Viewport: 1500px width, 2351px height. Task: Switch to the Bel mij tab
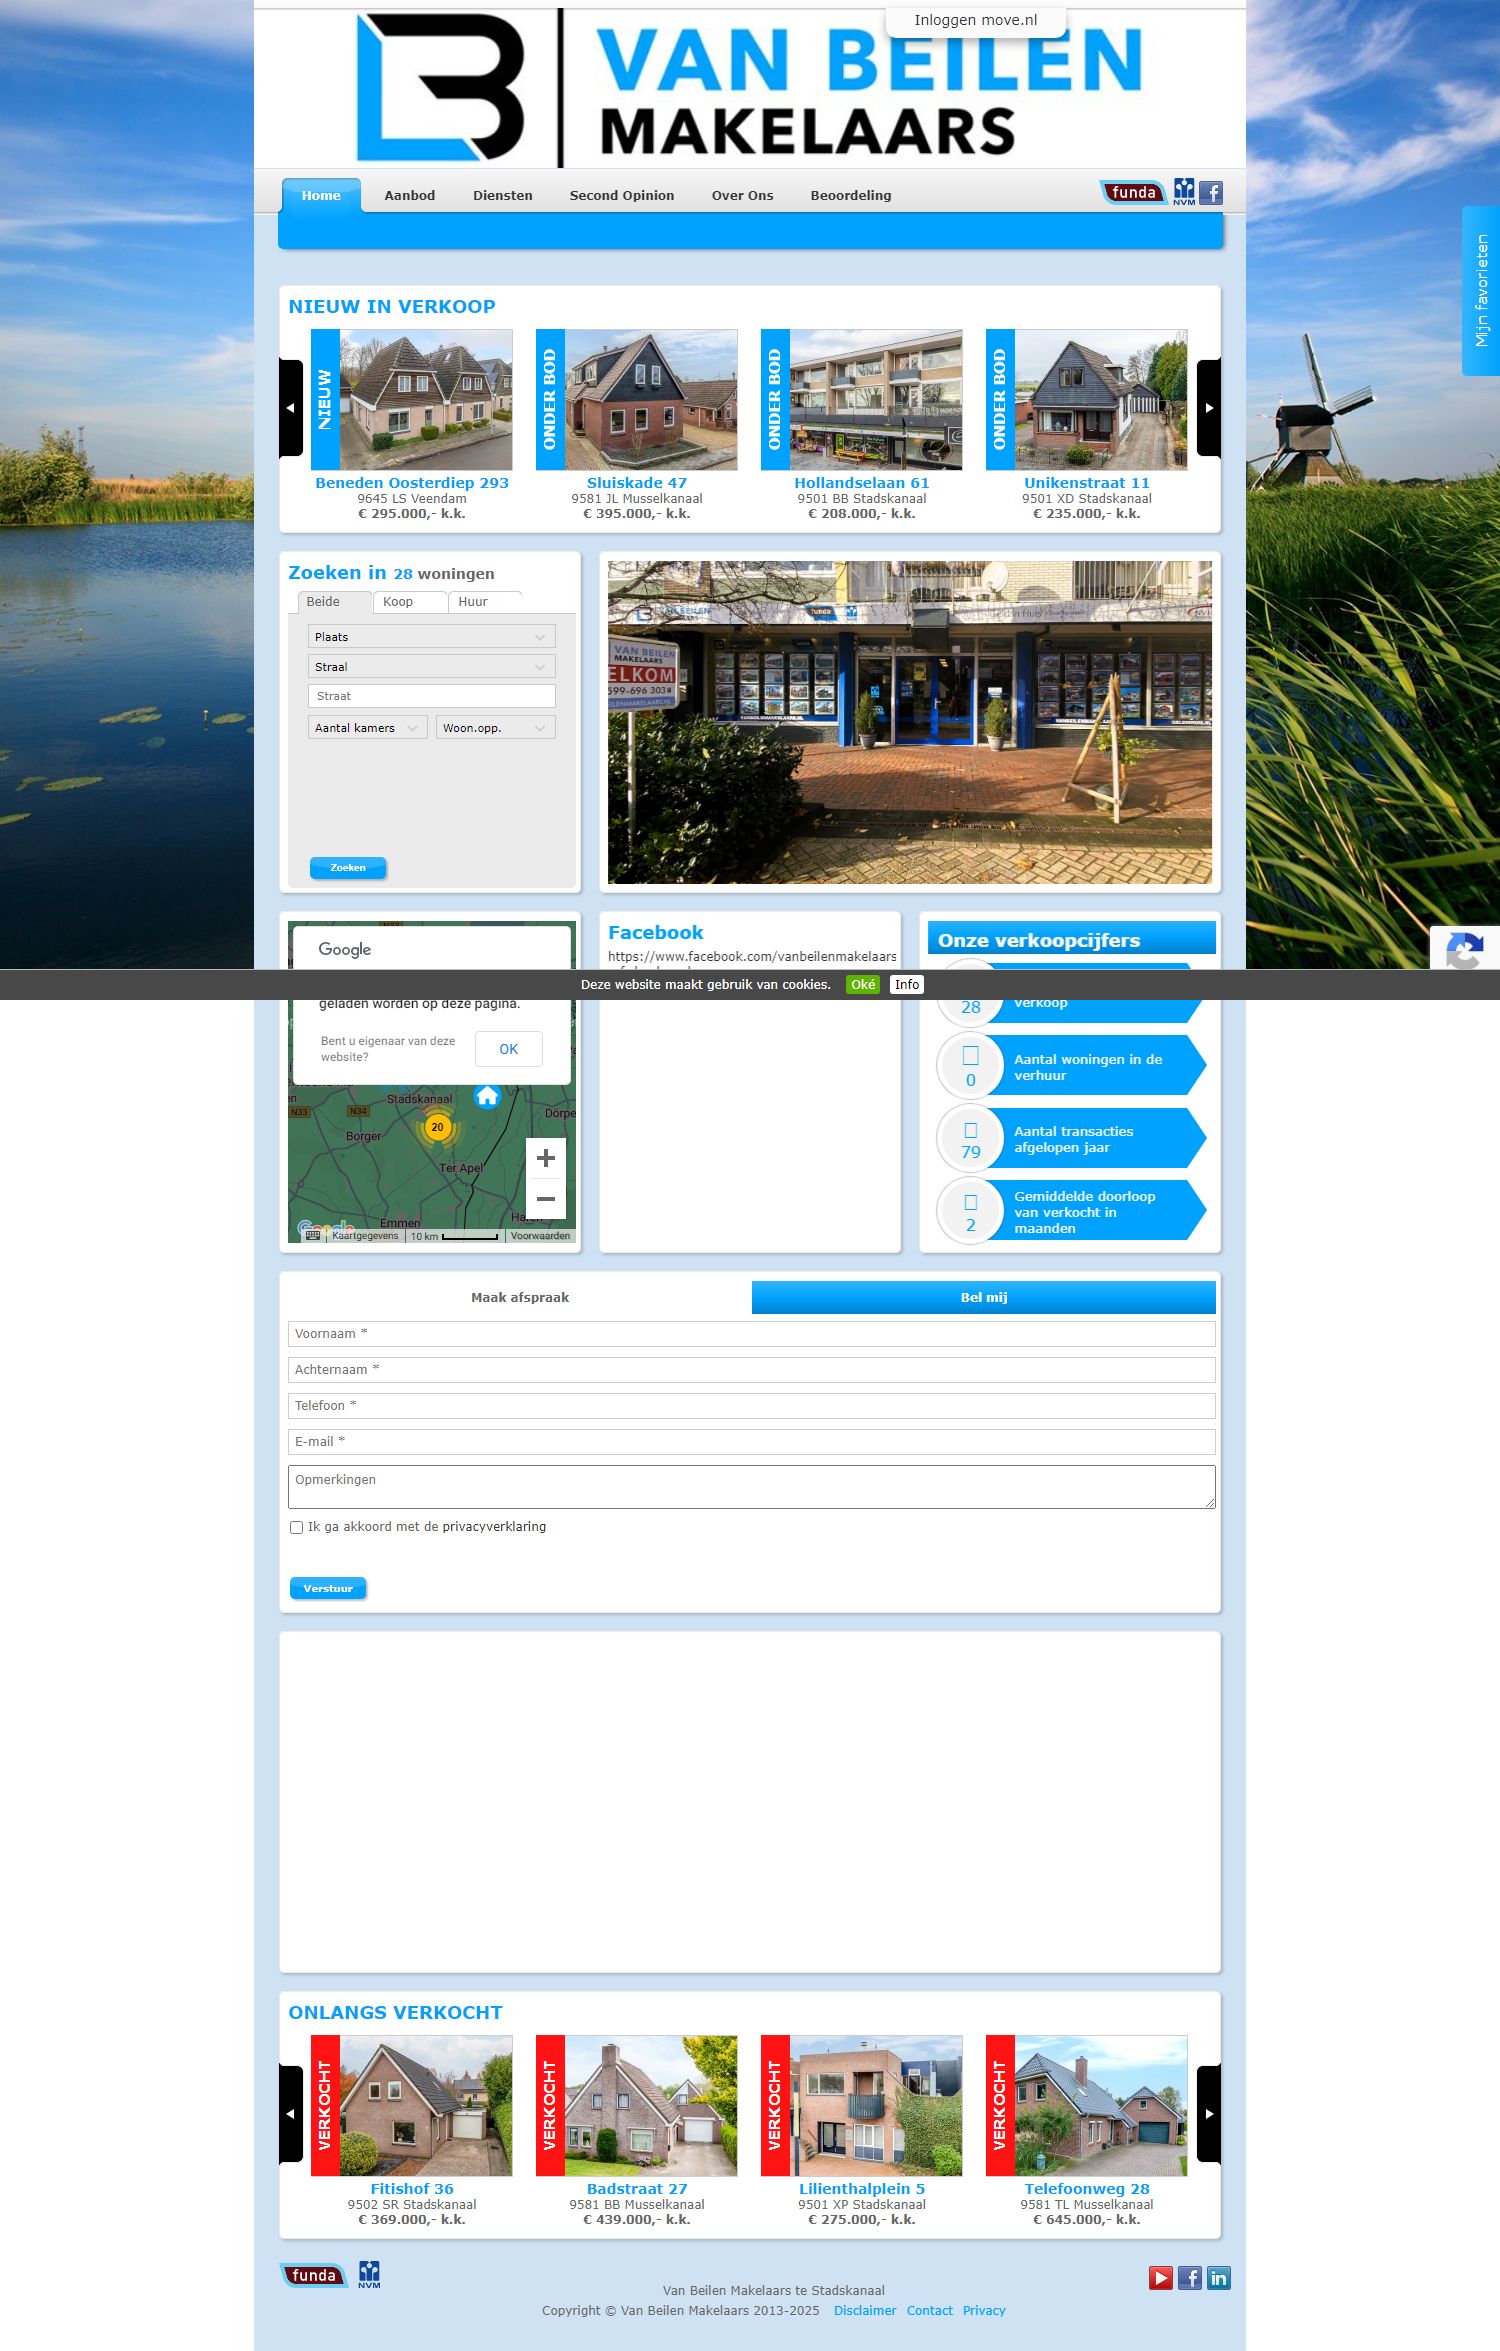(x=984, y=1297)
